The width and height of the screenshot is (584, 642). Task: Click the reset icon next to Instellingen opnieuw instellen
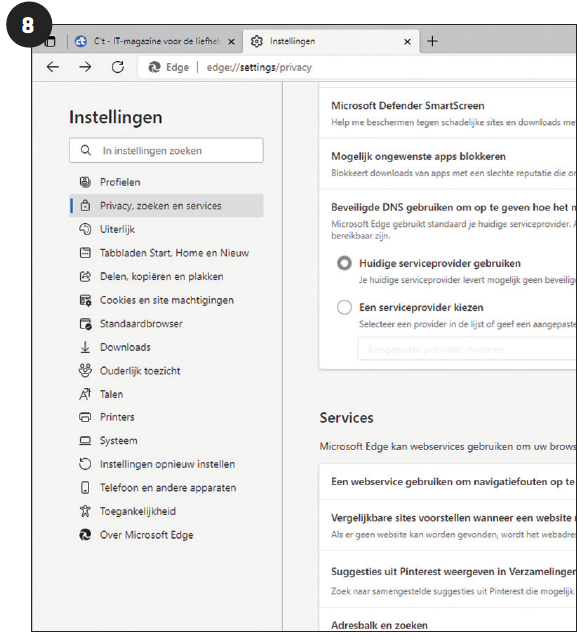(85, 464)
